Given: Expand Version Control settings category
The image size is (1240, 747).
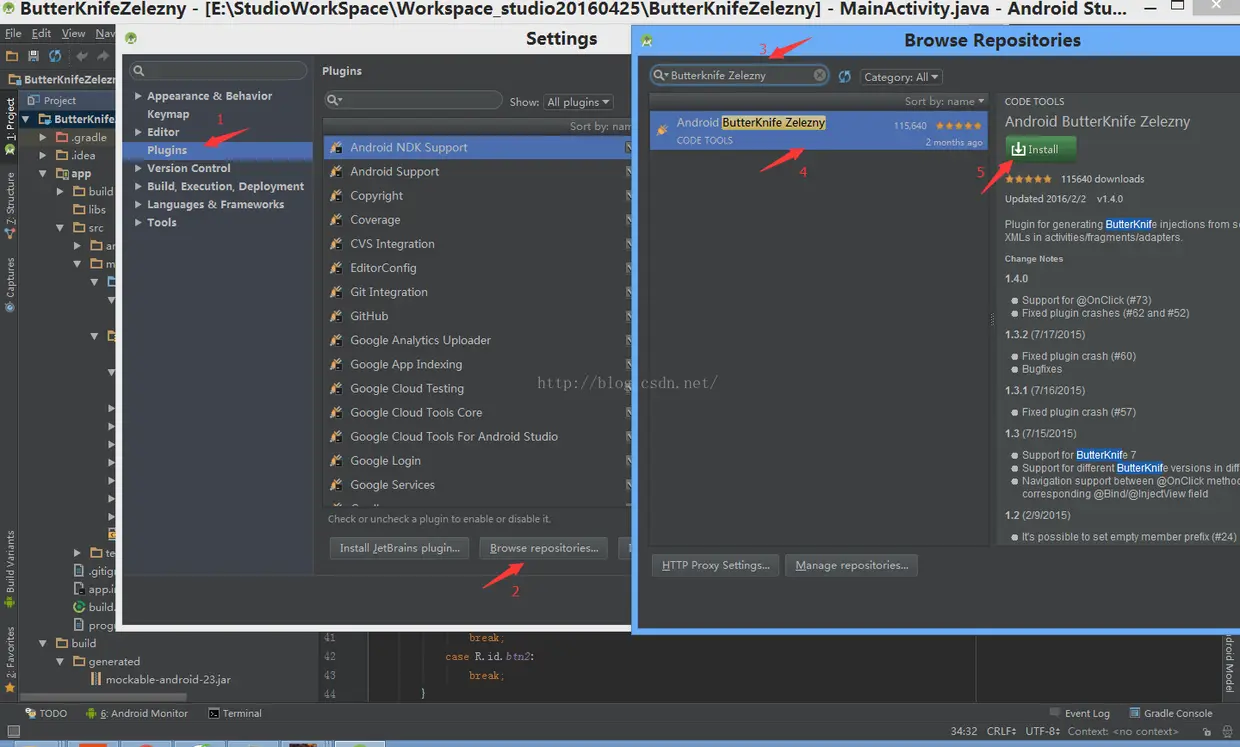Looking at the screenshot, I should click(x=139, y=168).
